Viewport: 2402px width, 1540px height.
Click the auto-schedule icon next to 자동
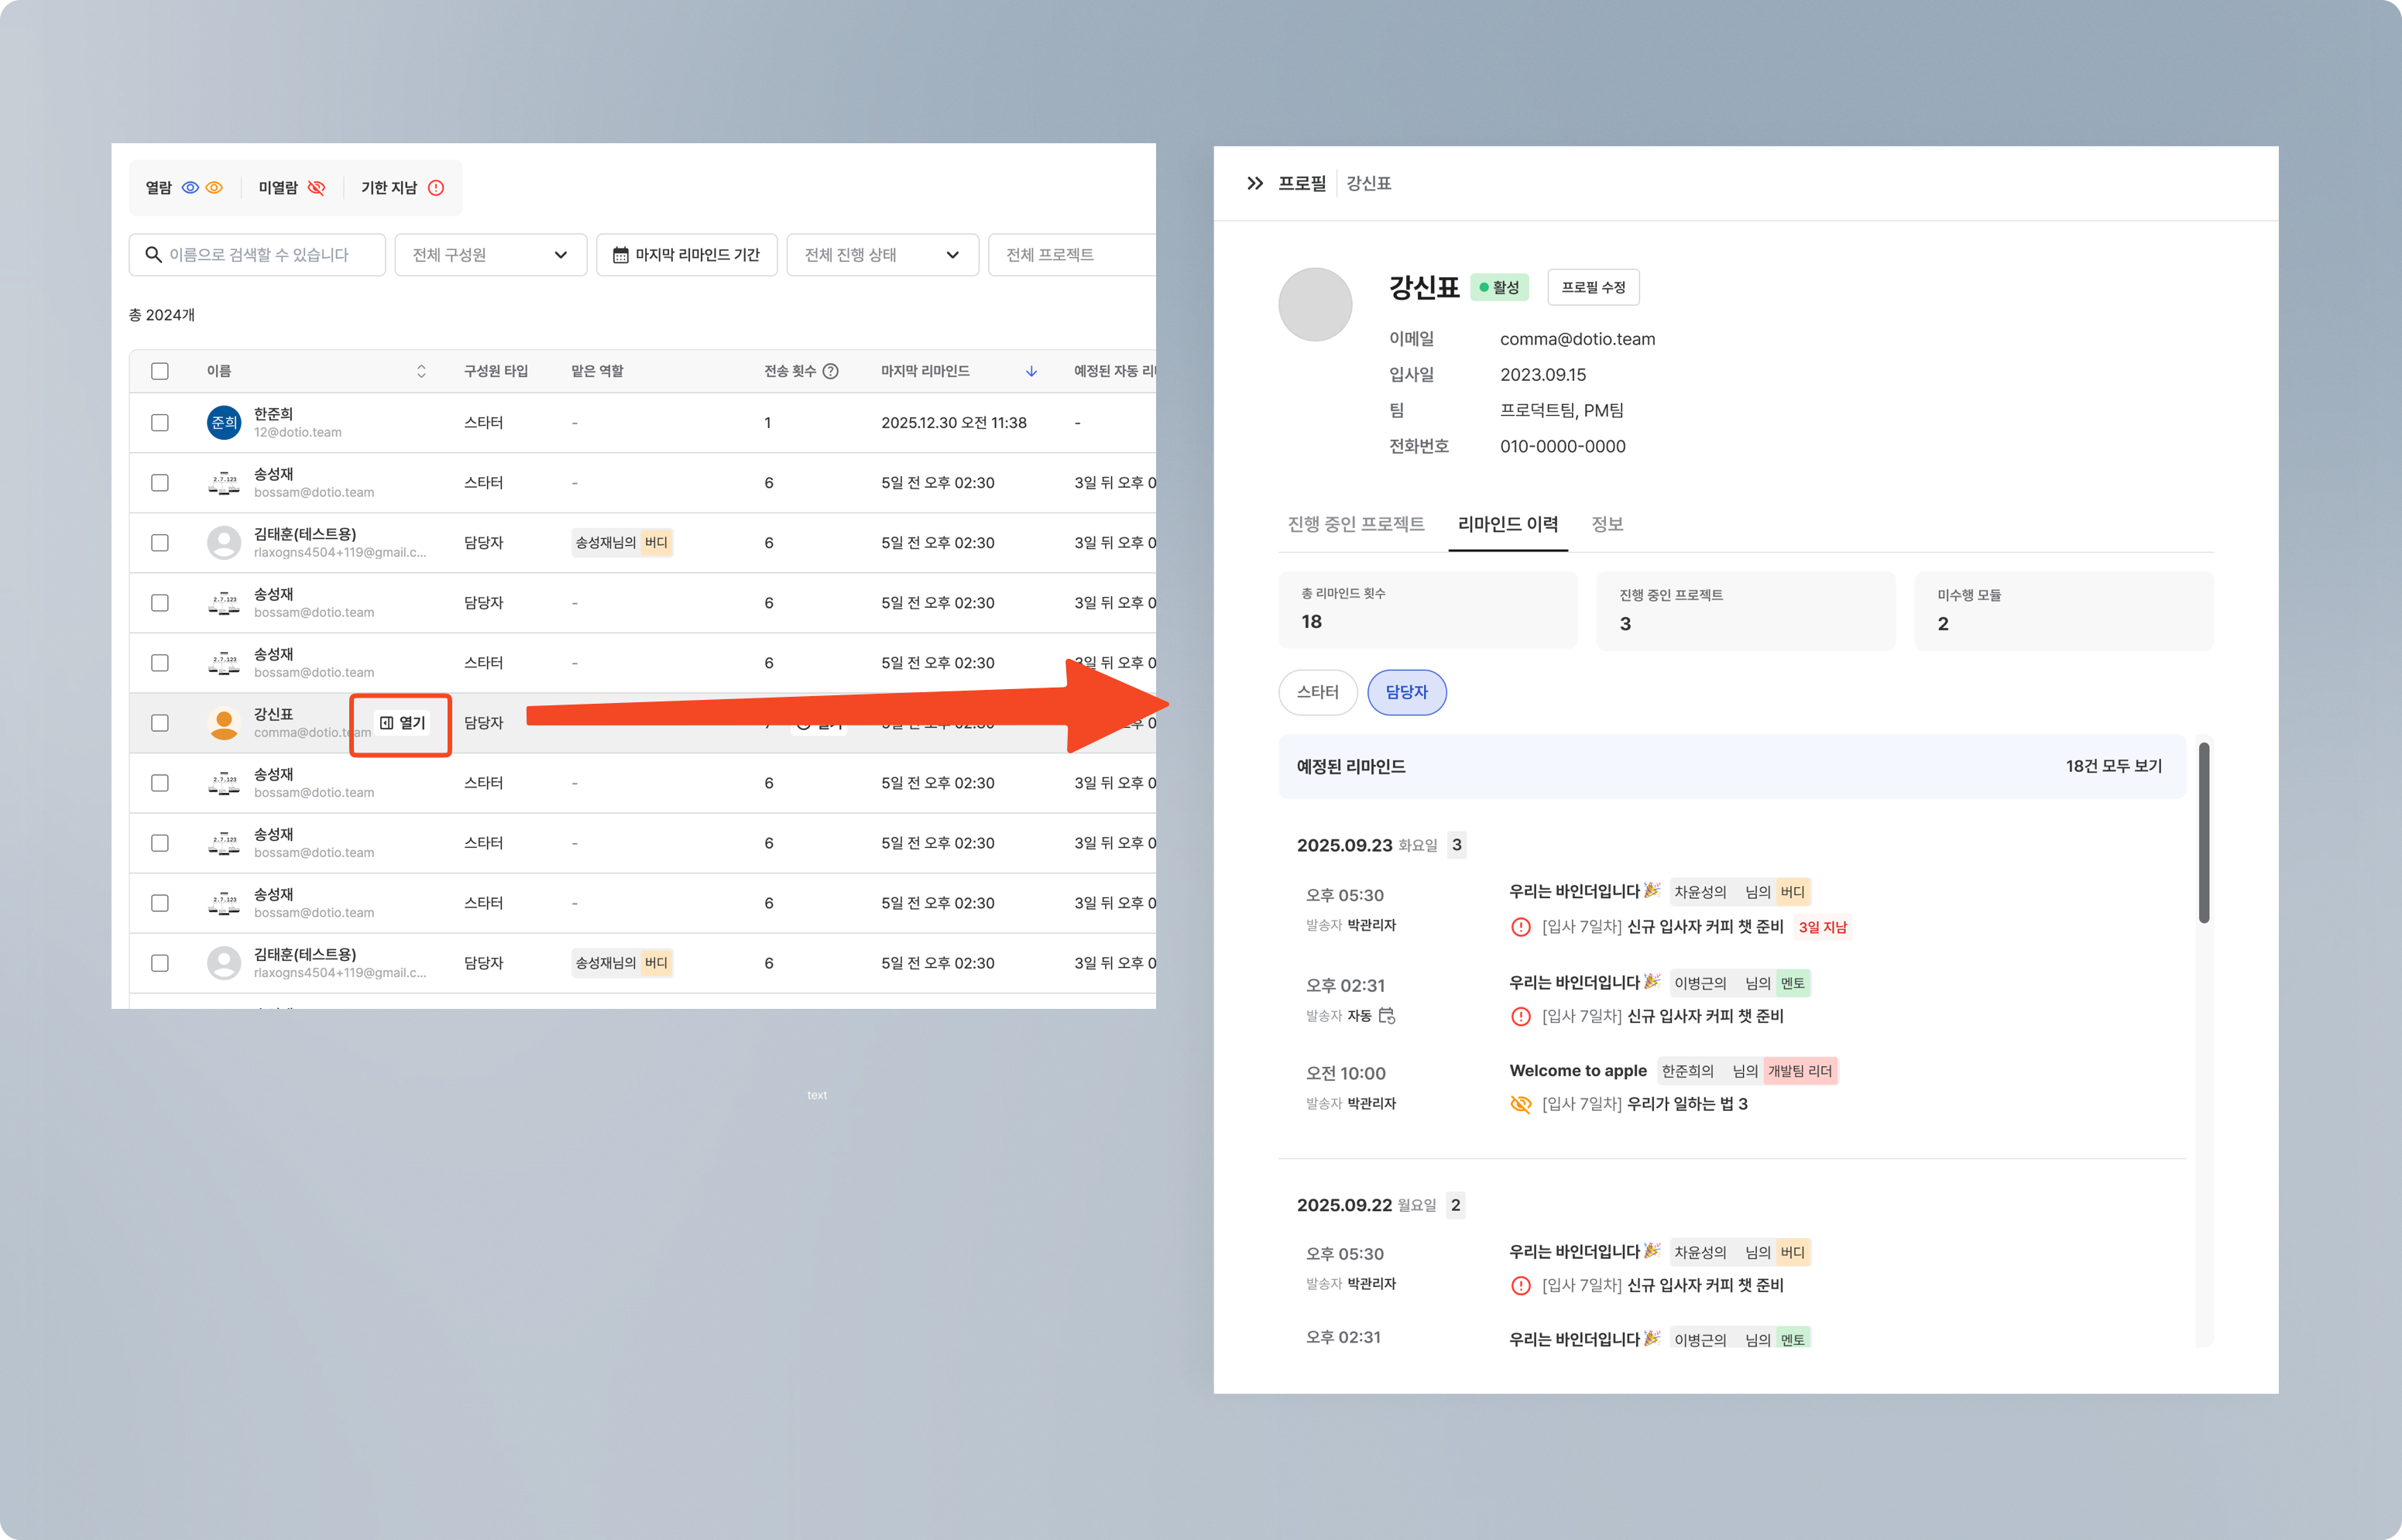coord(1387,1016)
